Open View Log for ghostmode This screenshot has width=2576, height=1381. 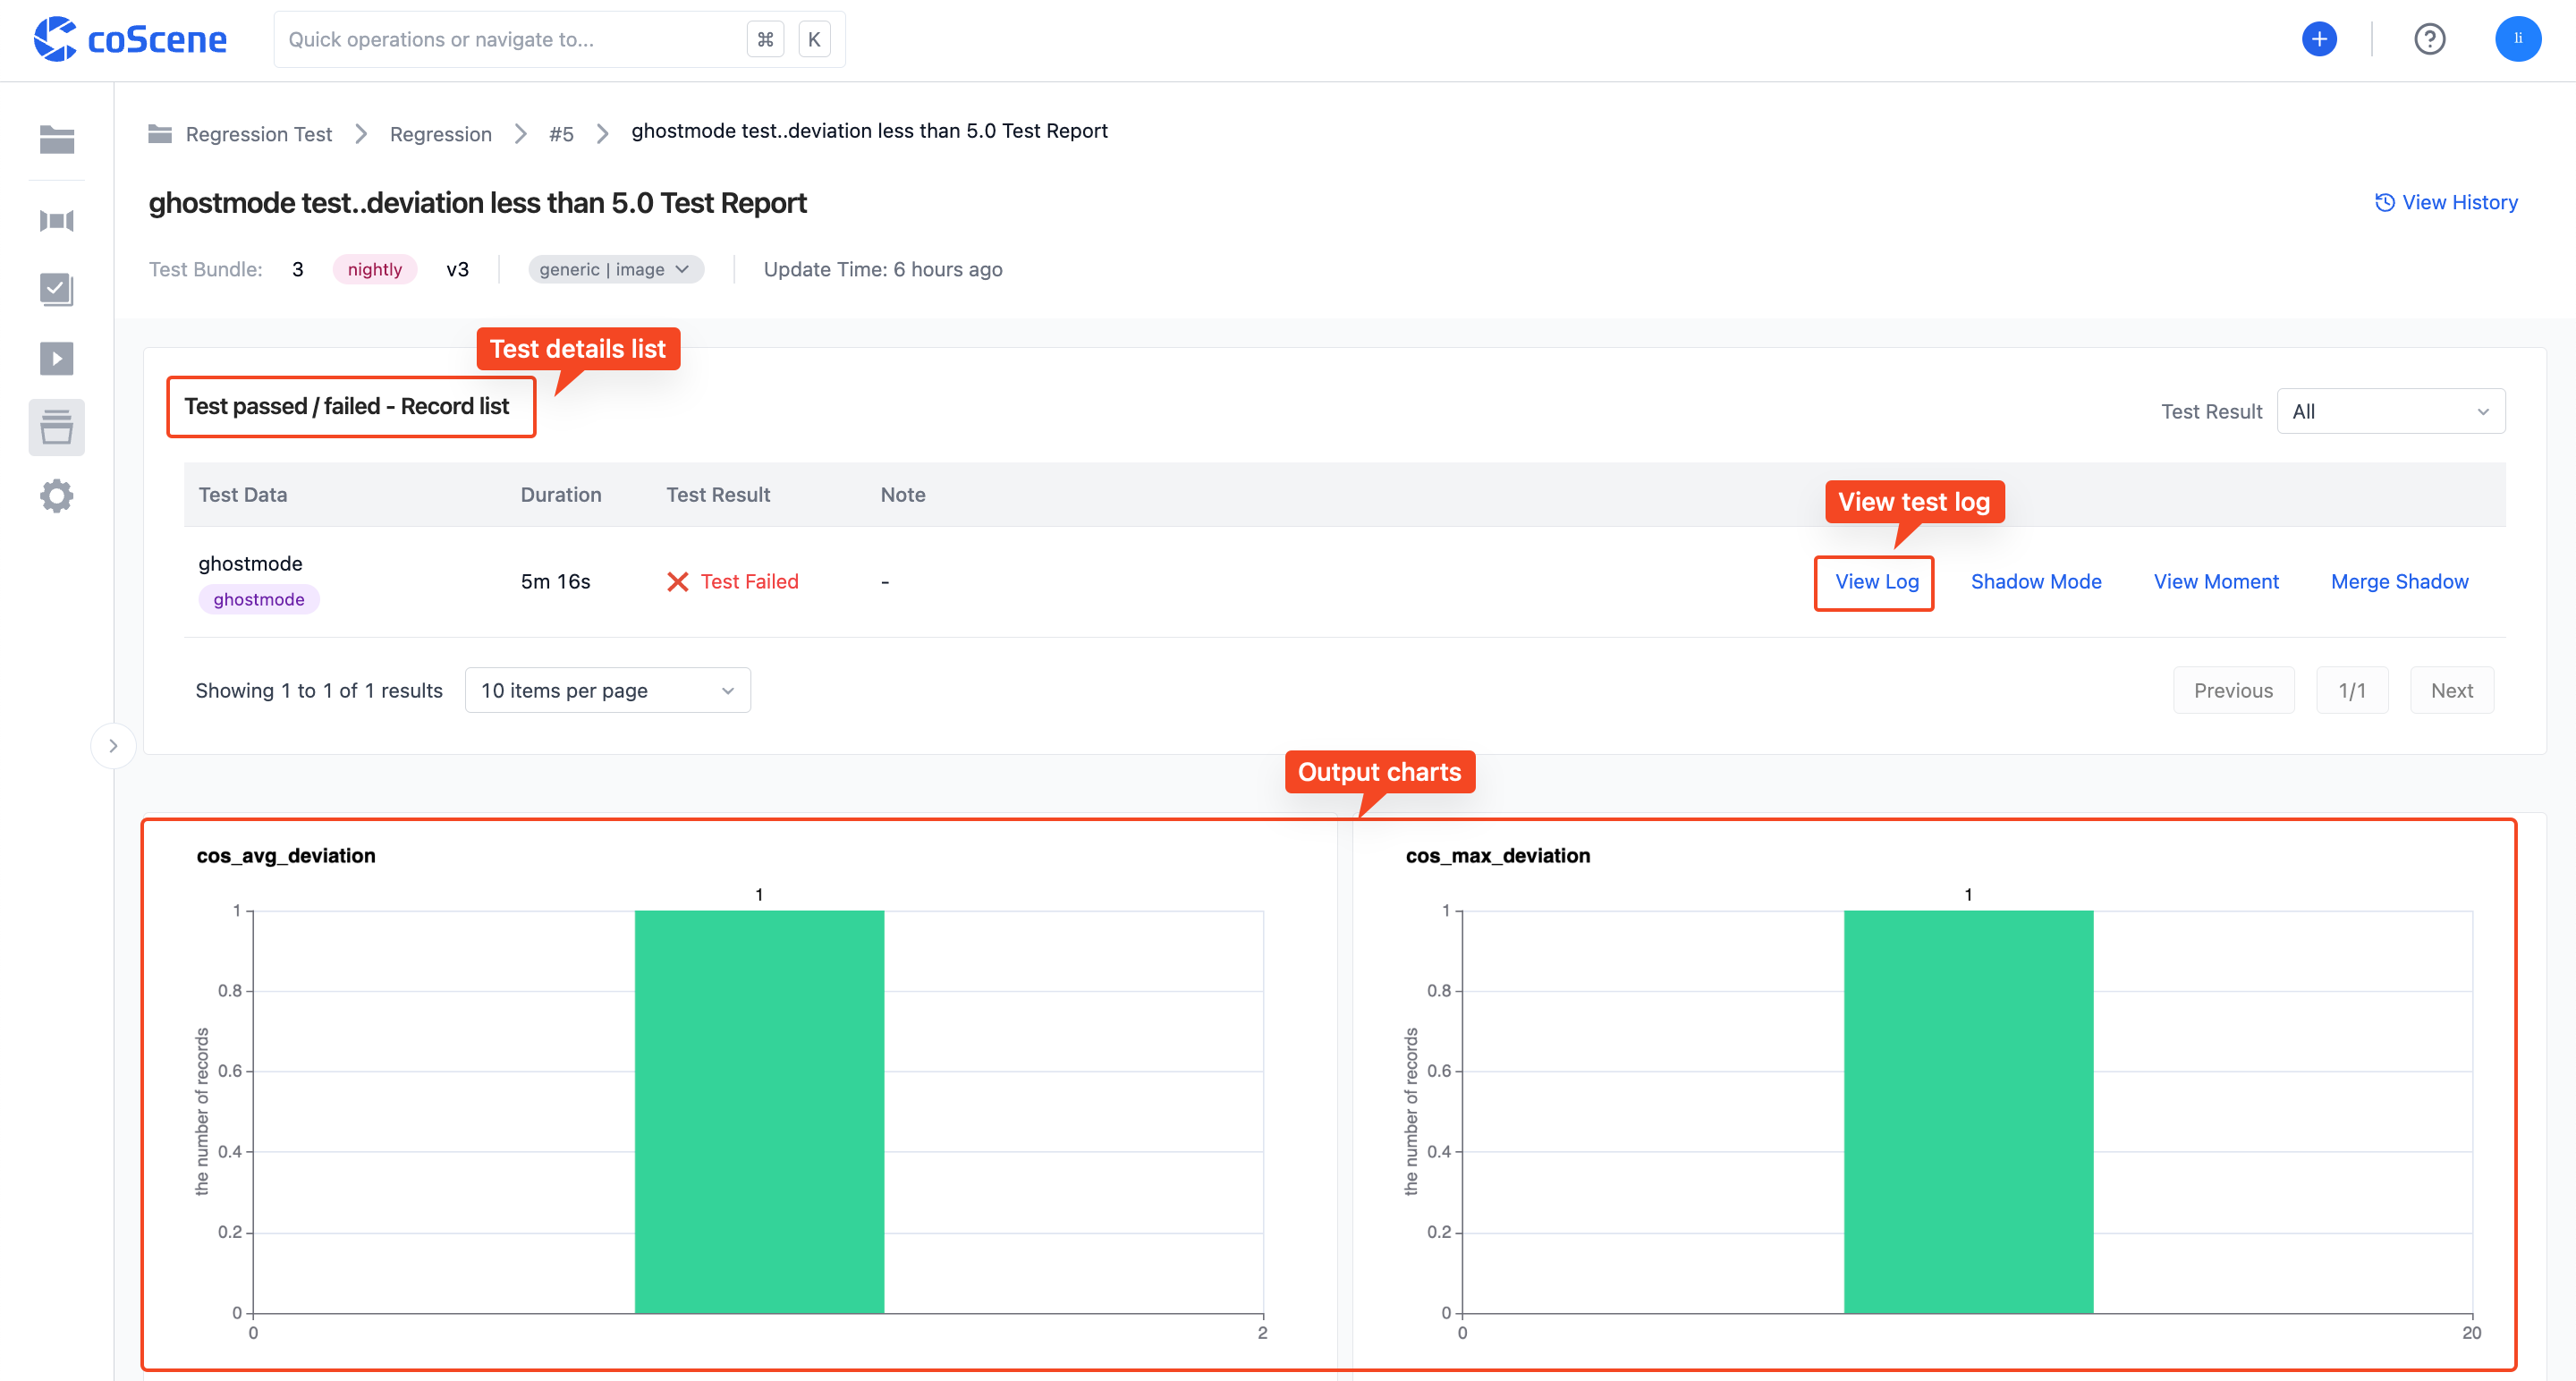tap(1876, 581)
